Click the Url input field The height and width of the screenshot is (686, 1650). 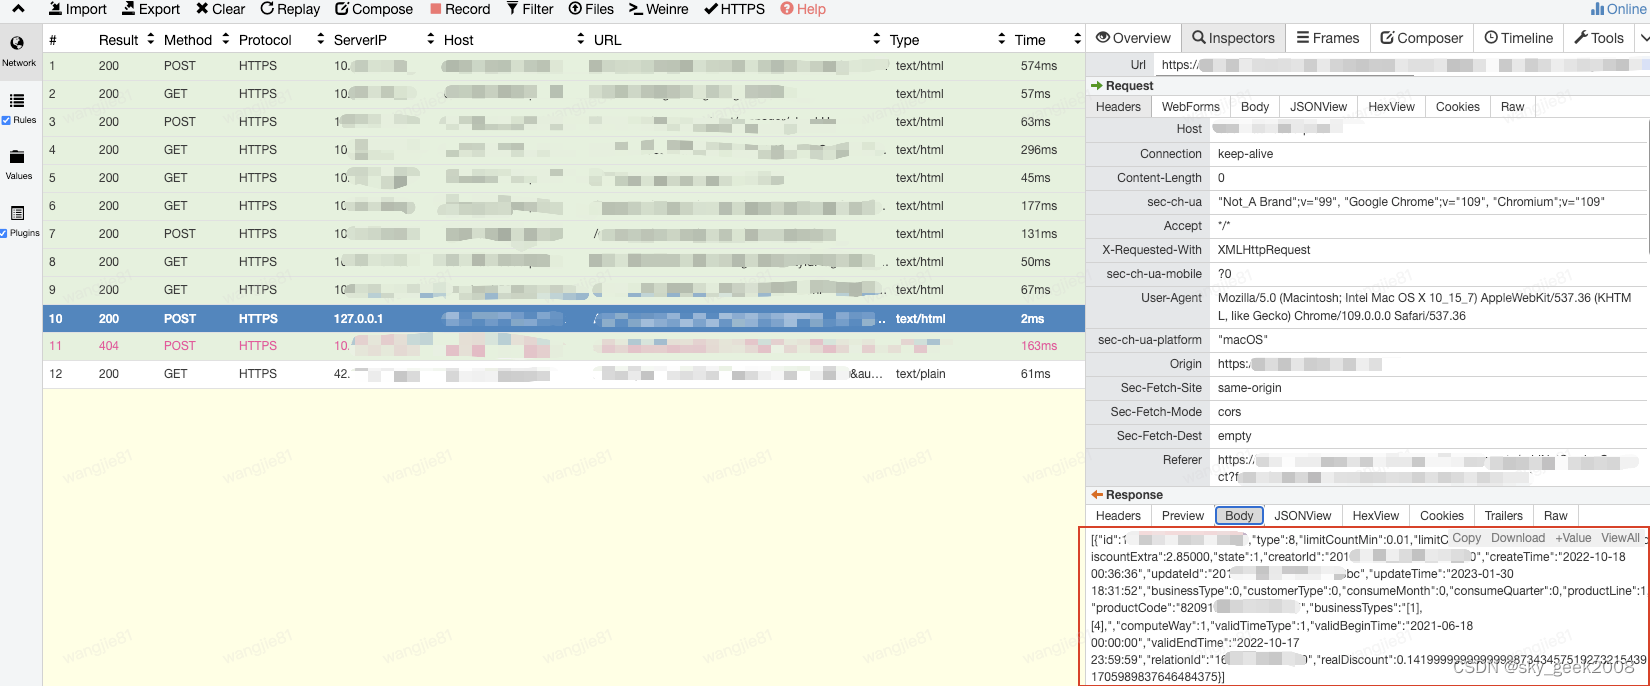pos(1400,65)
